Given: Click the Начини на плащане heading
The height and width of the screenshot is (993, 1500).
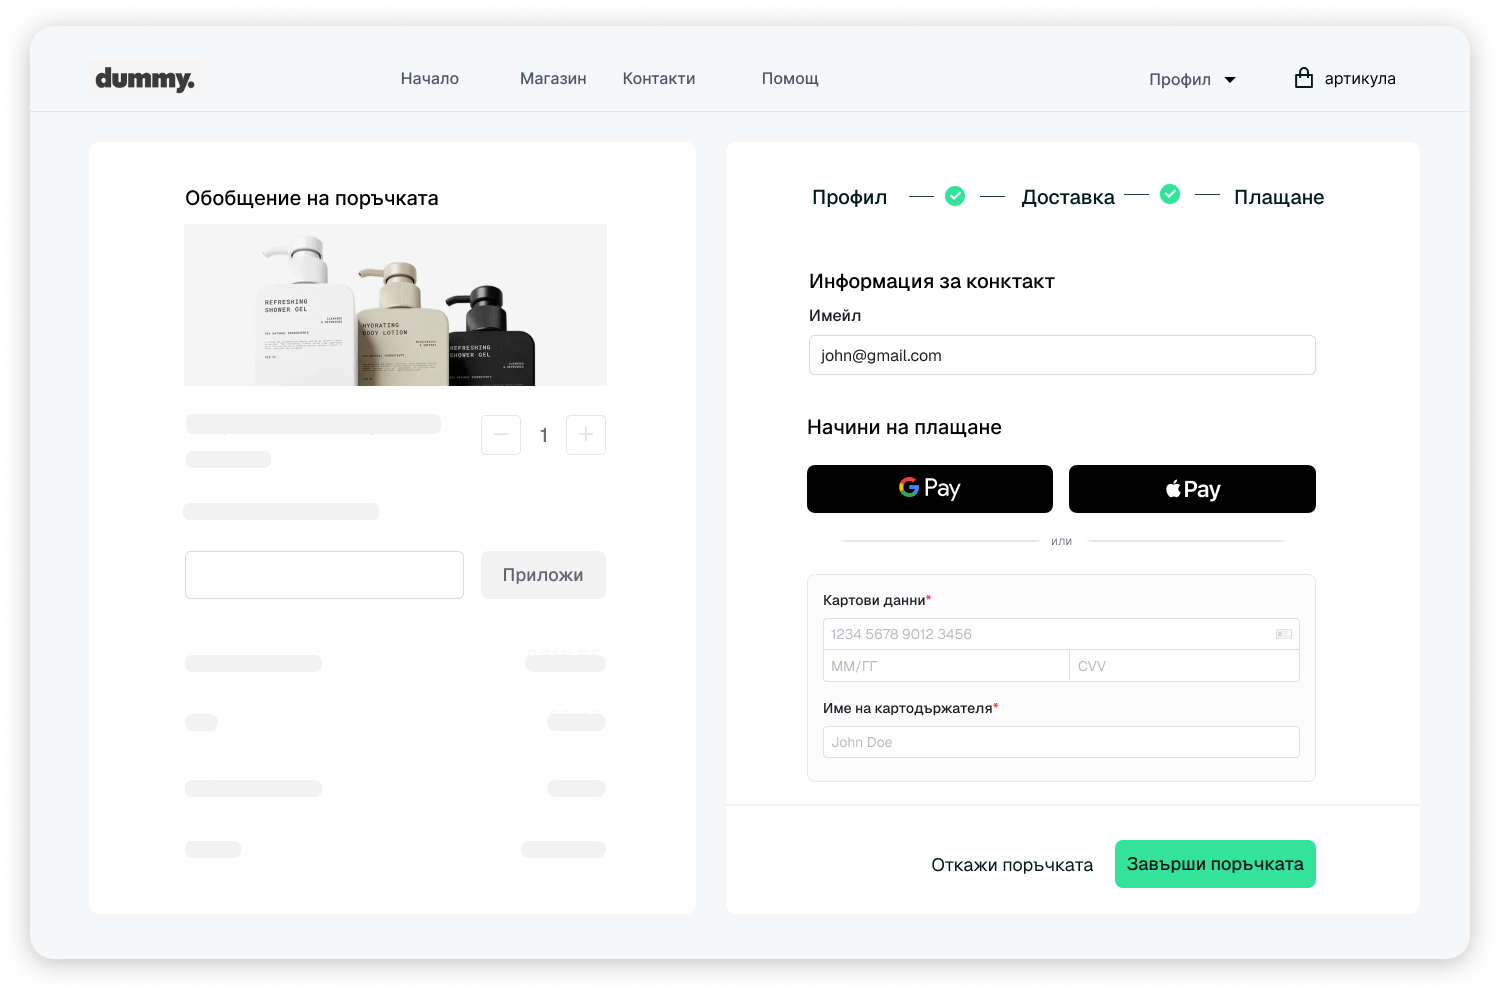Looking at the screenshot, I should tap(904, 427).
